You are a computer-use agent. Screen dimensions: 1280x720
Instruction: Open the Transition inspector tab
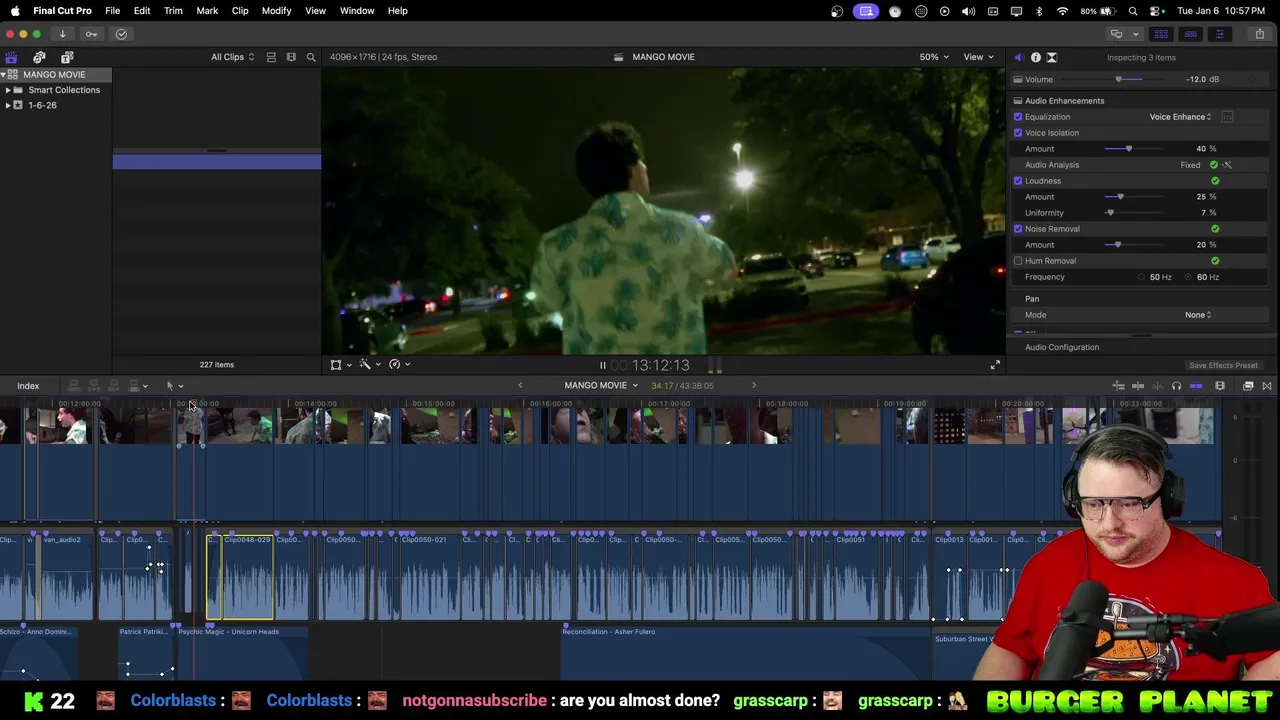1051,57
